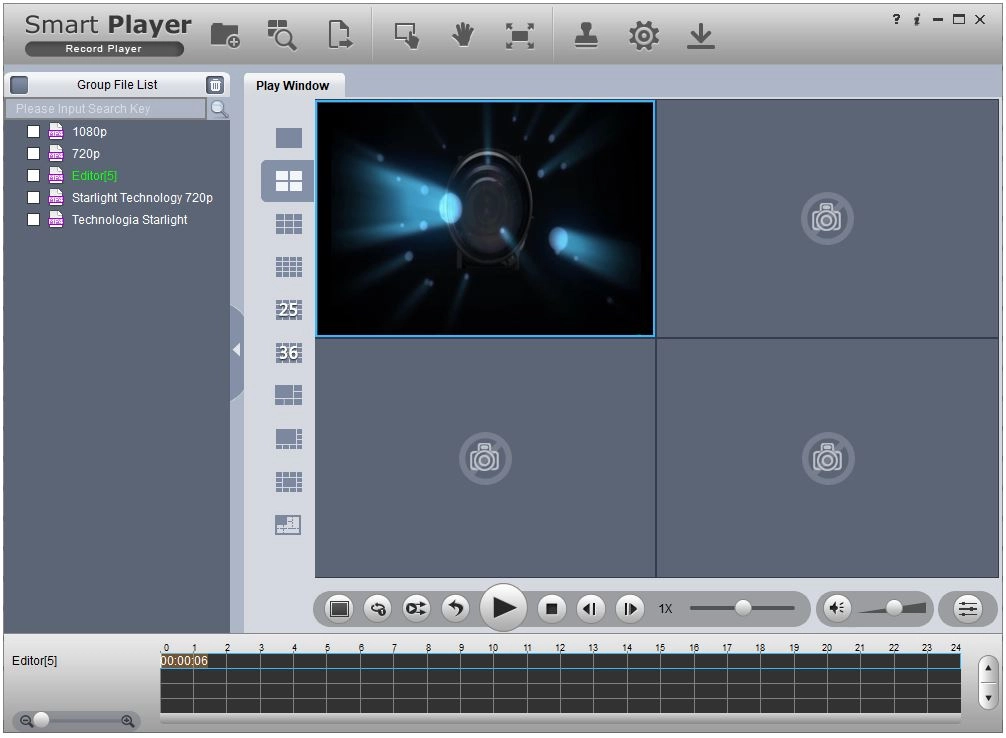Click the export file icon
1006x738 pixels.
(340, 35)
